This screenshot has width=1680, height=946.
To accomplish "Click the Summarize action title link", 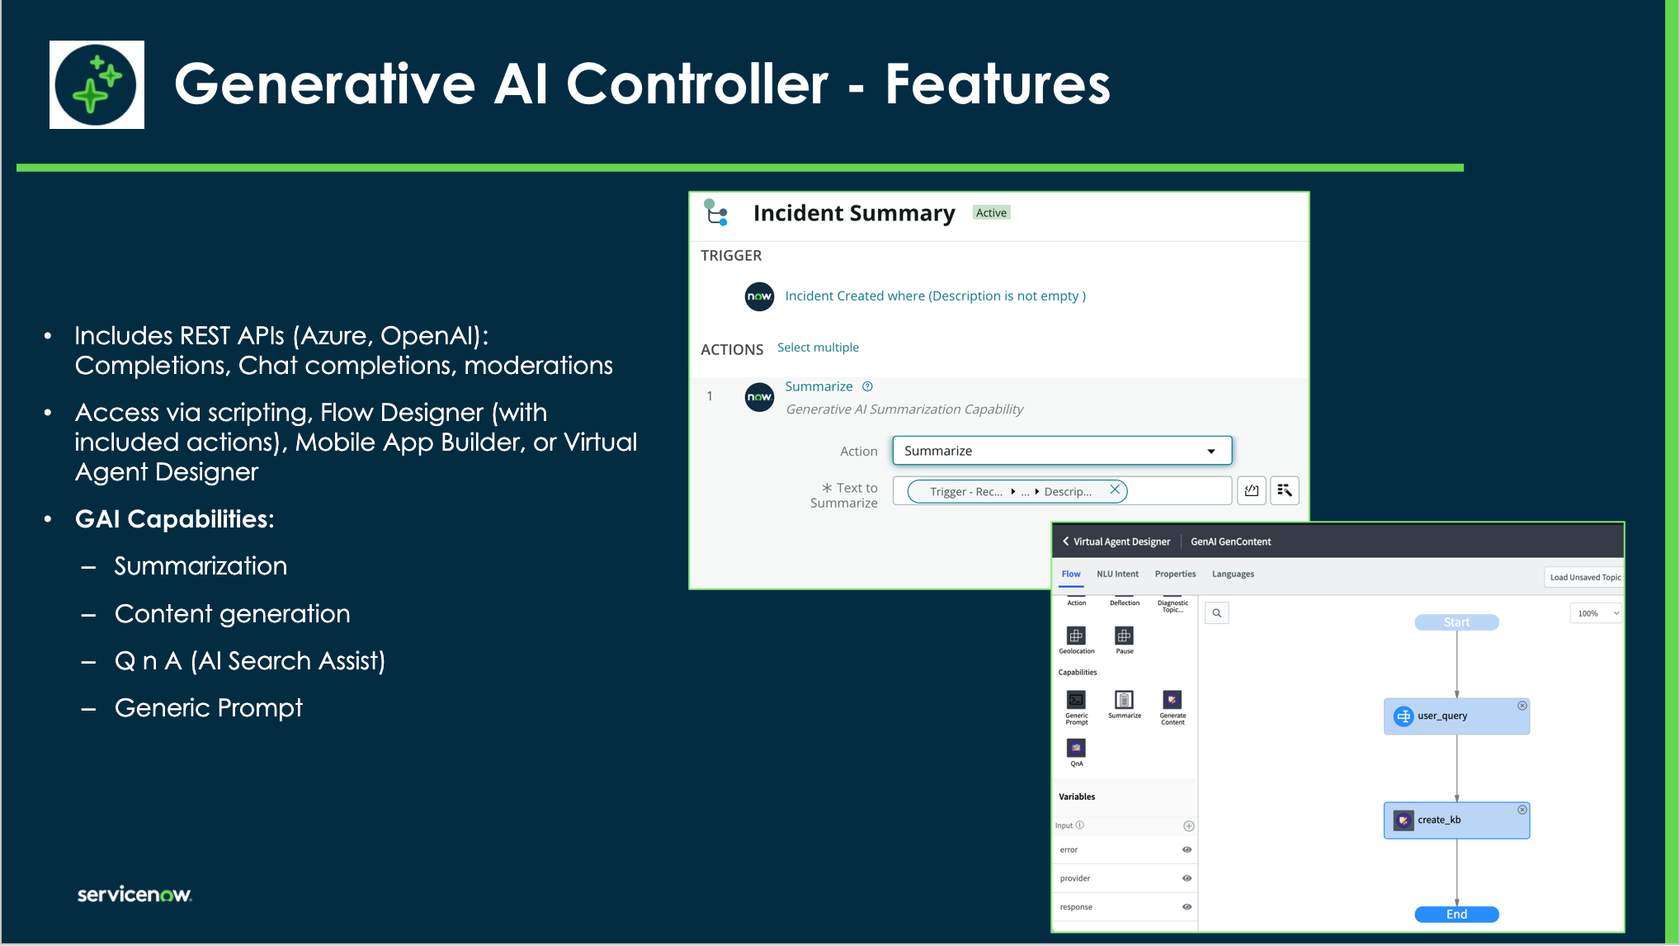I will (x=819, y=387).
